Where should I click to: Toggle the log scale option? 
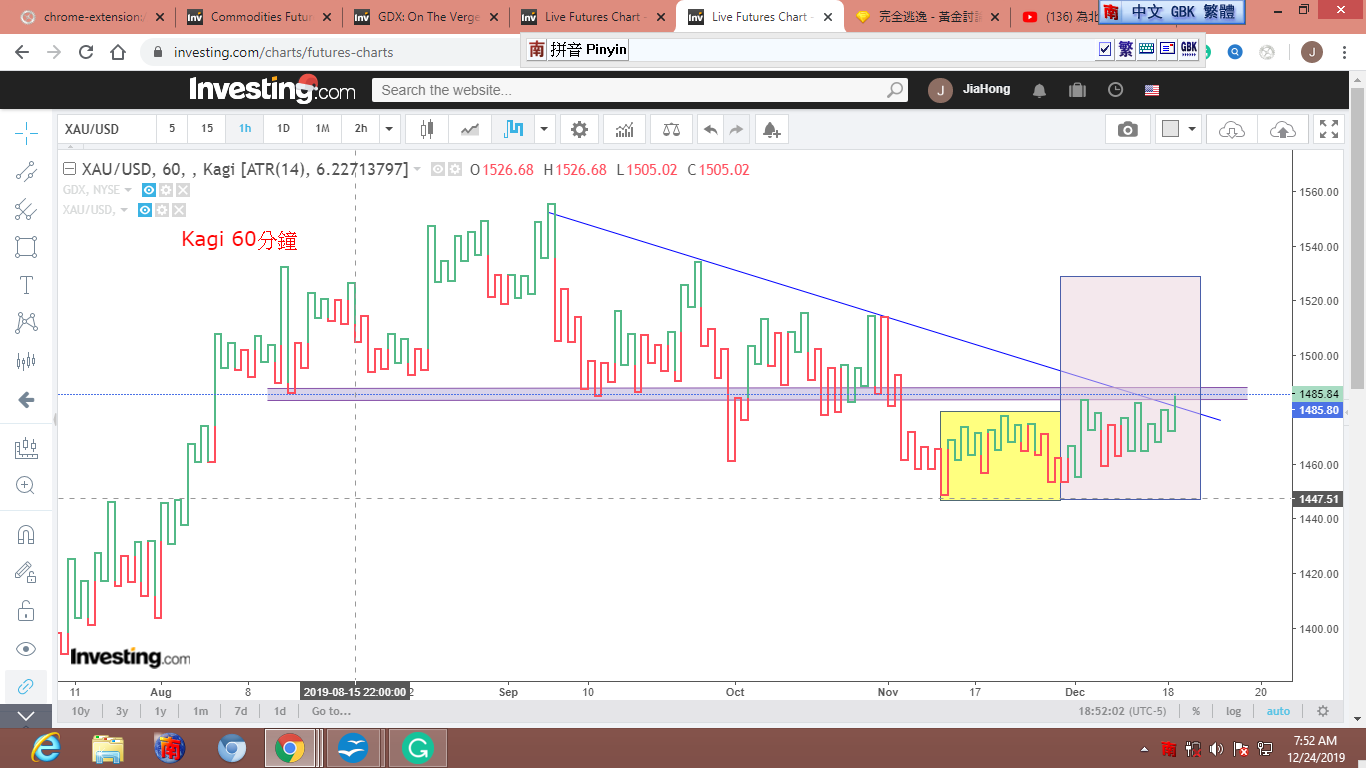[1234, 711]
